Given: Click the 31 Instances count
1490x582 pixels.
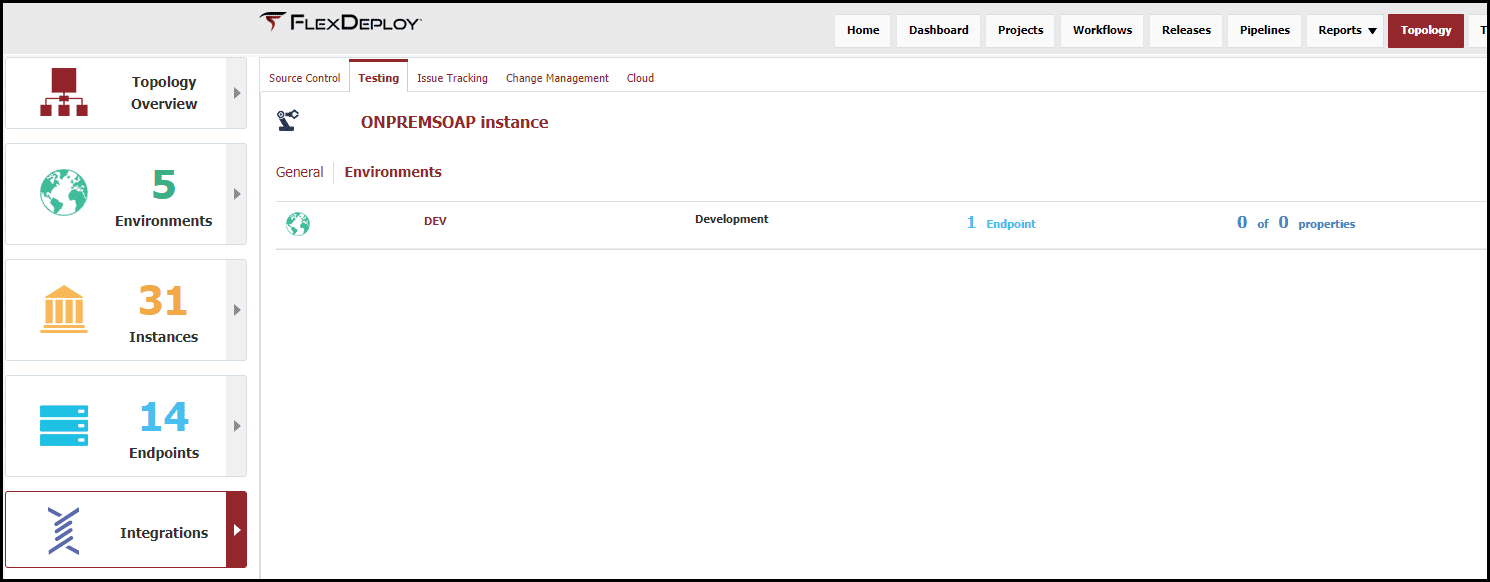Looking at the screenshot, I should 163,301.
